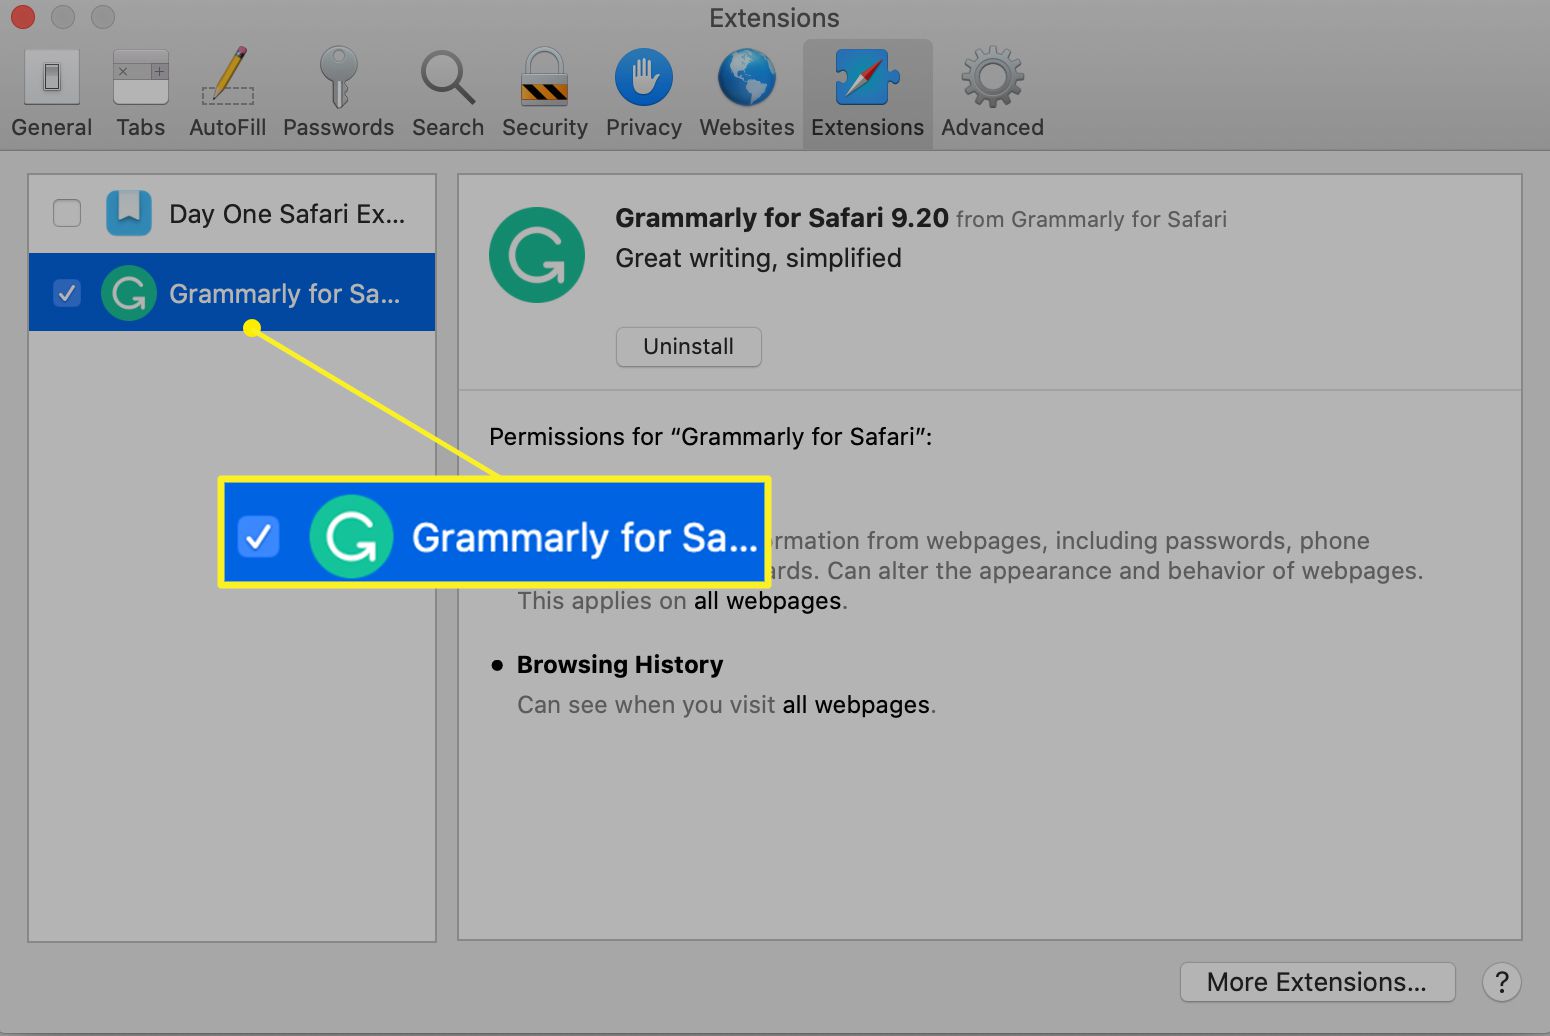
Task: Click the Grammarly icon in the extensions list
Action: [129, 293]
